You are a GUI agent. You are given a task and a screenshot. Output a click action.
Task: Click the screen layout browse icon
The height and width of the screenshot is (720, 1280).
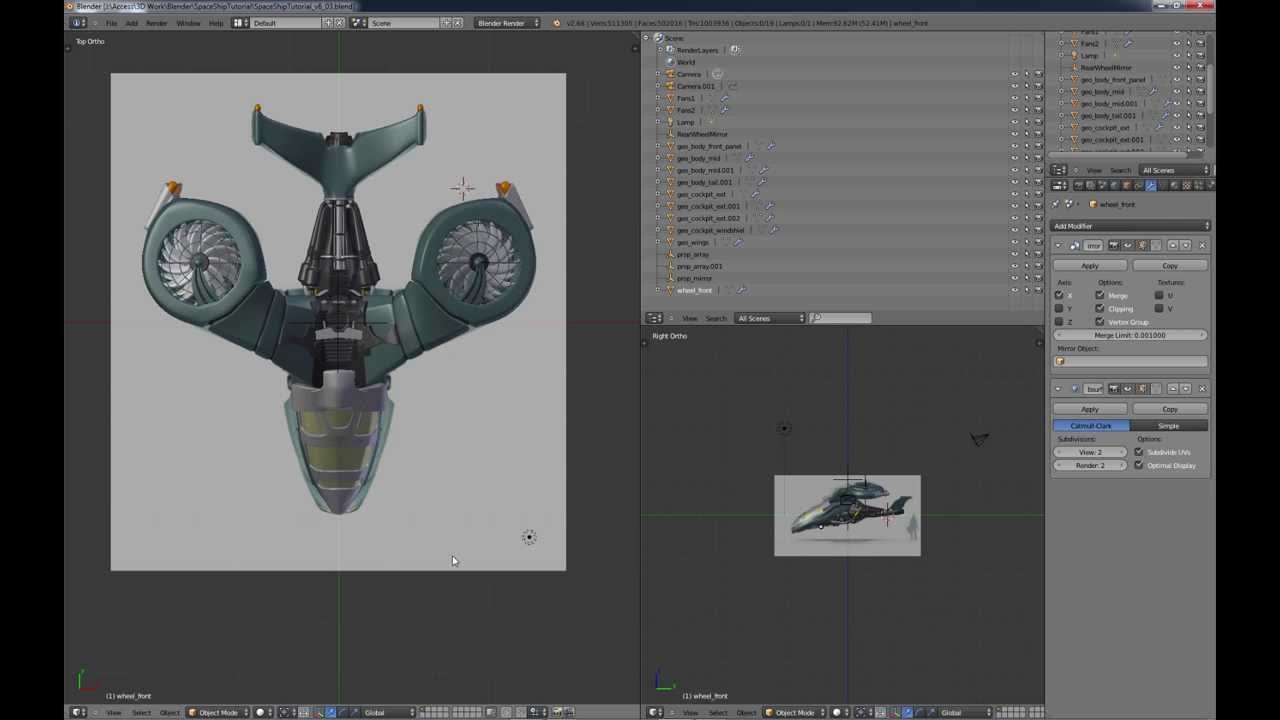point(240,23)
